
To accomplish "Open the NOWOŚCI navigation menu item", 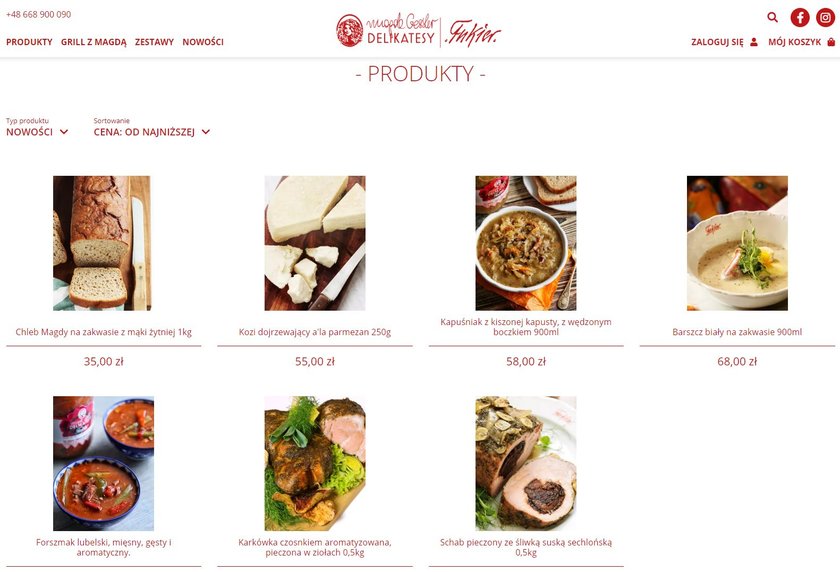I will click(x=203, y=42).
